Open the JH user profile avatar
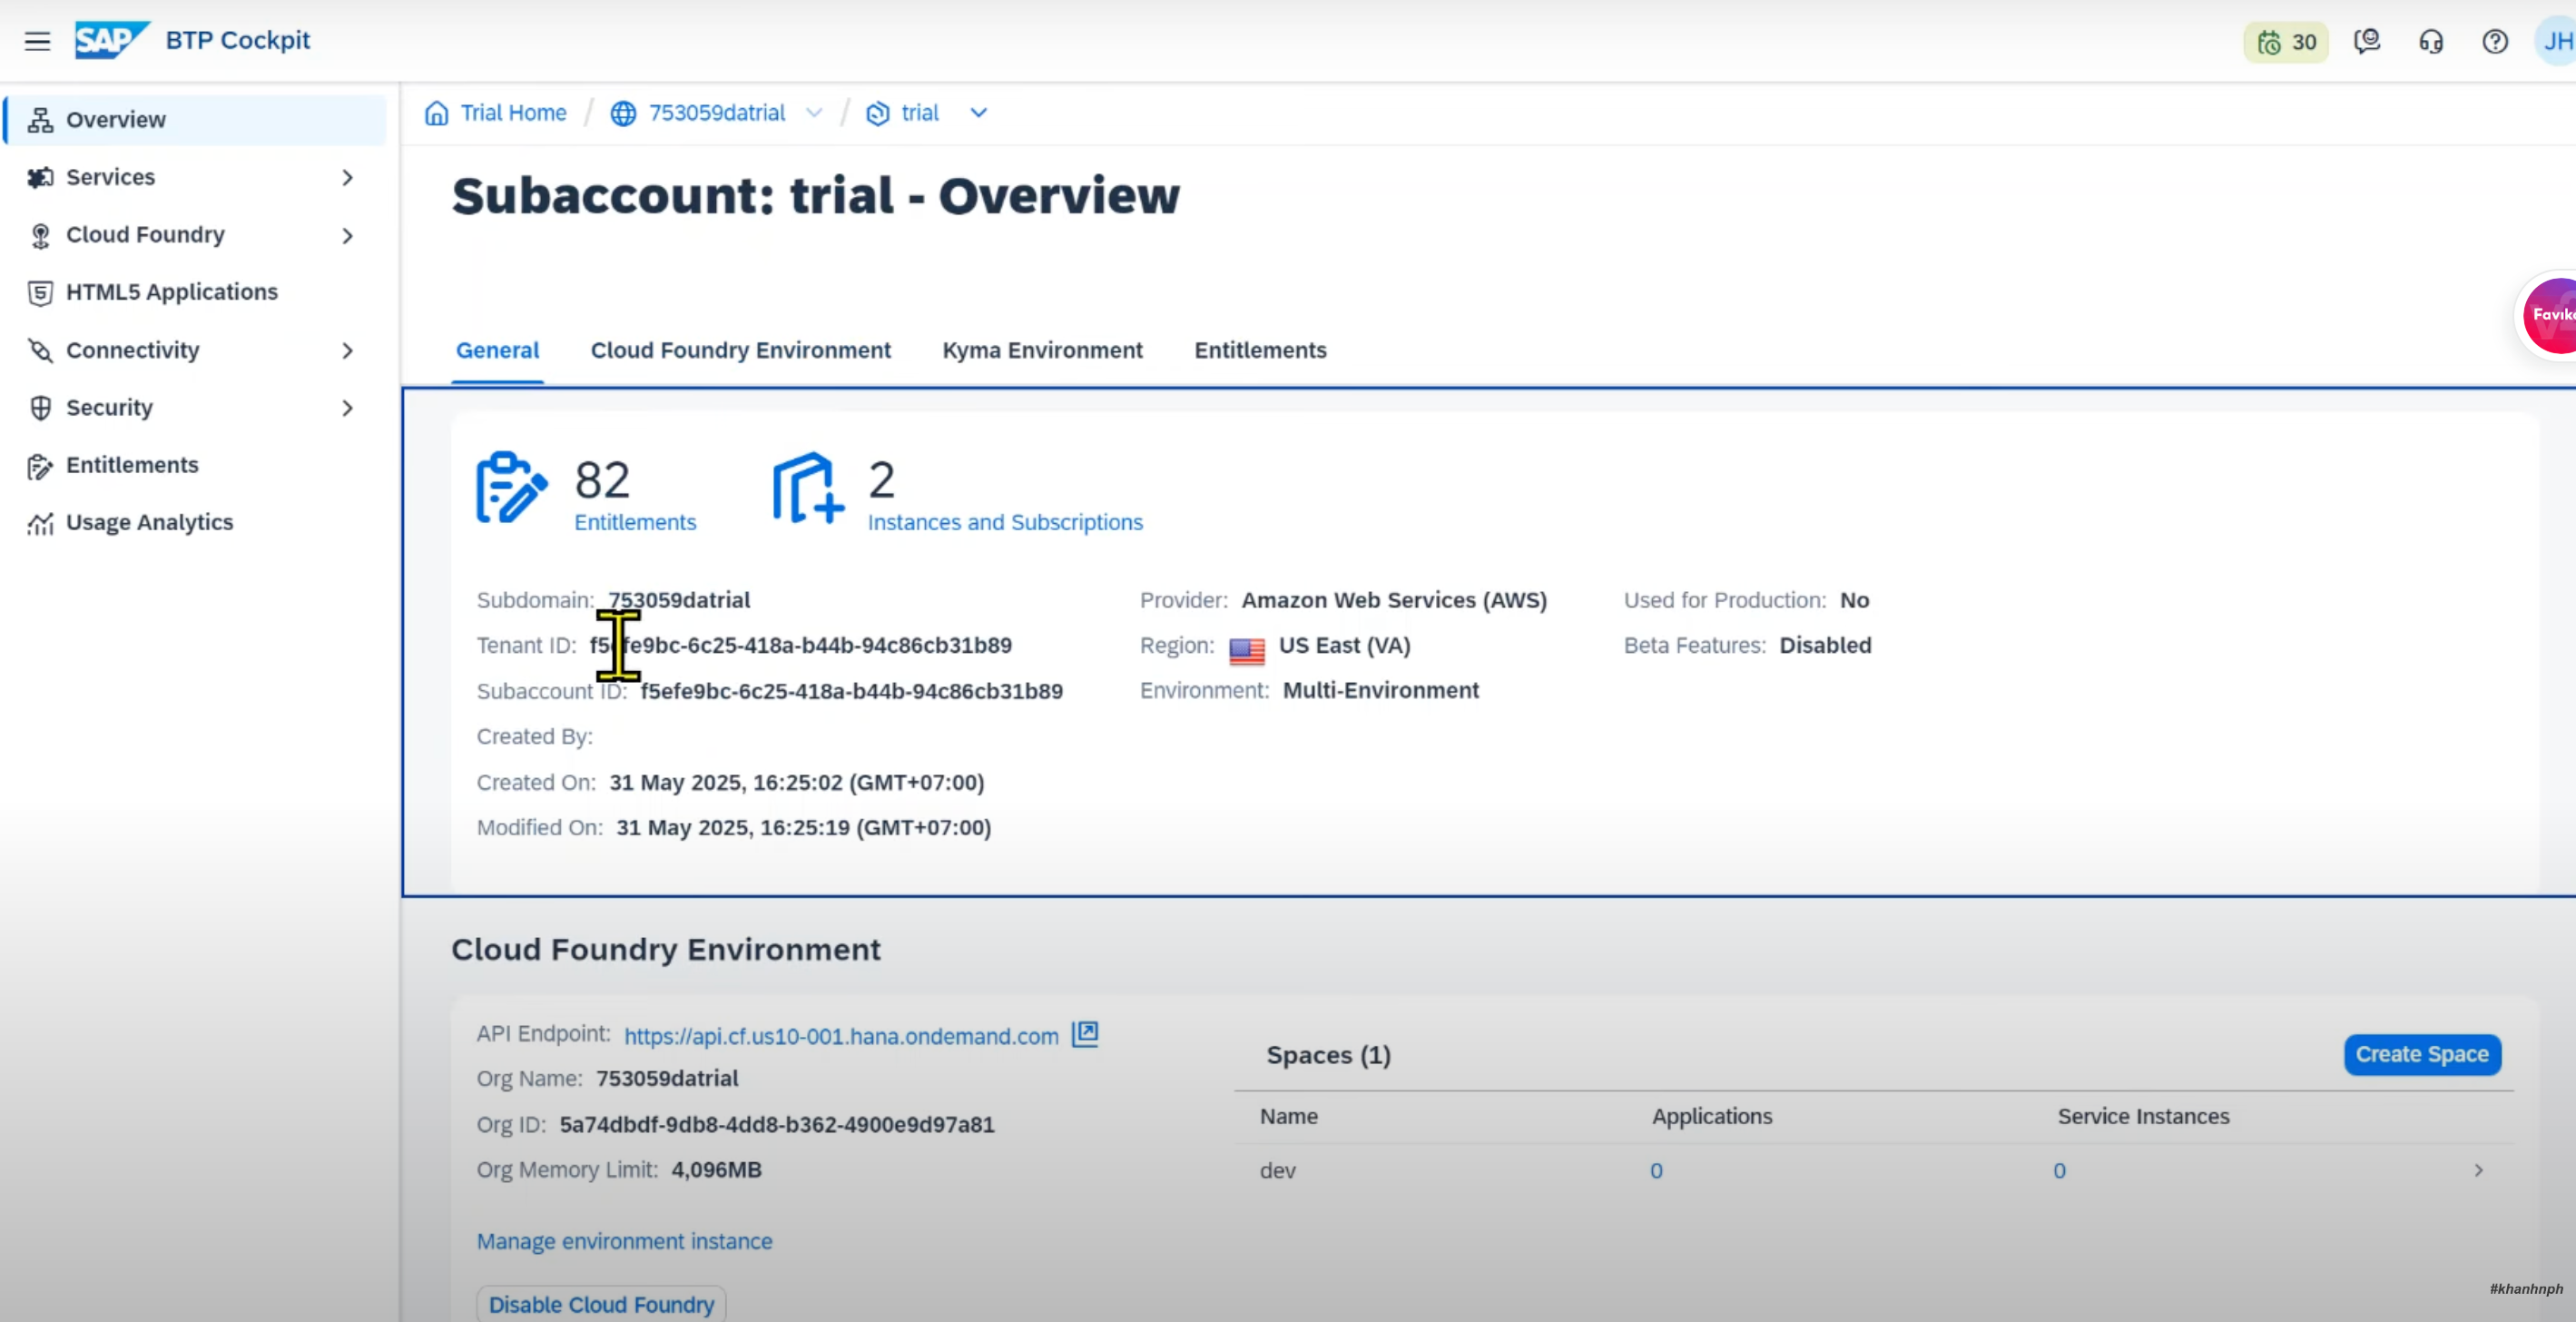This screenshot has height=1322, width=2576. [2556, 41]
